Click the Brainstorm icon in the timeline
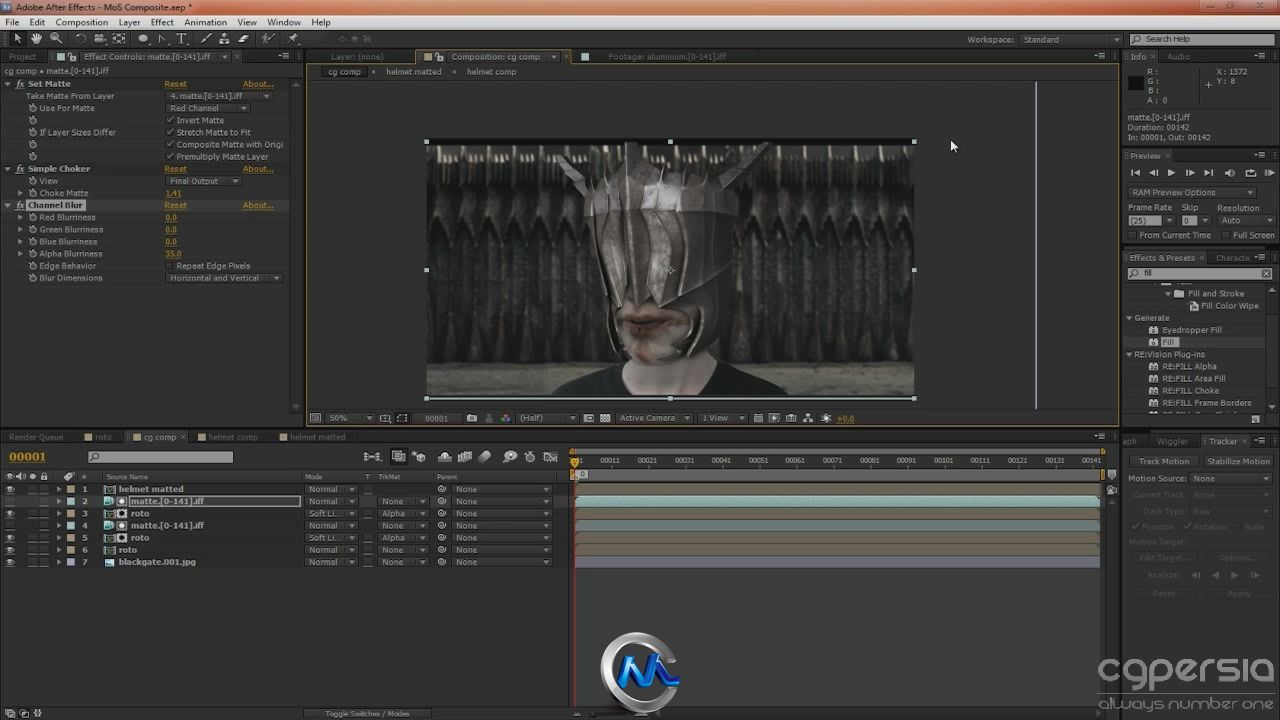This screenshot has height=720, width=1280. pos(510,457)
